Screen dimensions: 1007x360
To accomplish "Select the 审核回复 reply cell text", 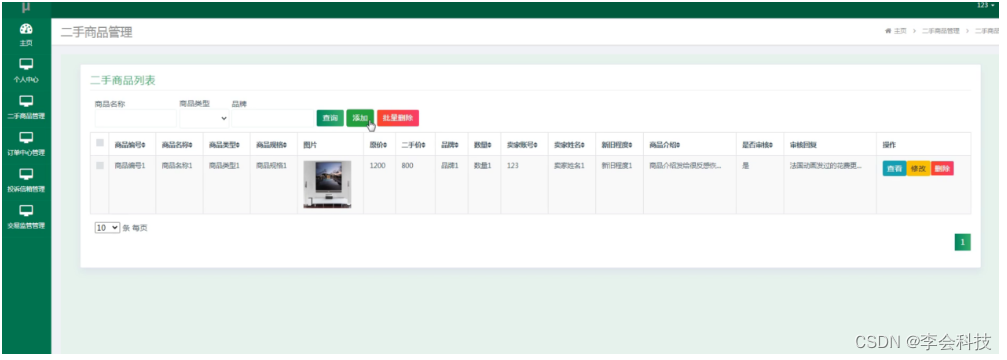I will [x=825, y=166].
